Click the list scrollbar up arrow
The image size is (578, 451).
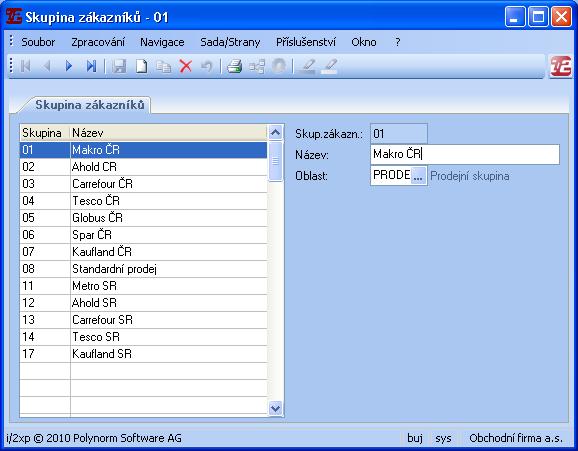click(275, 132)
